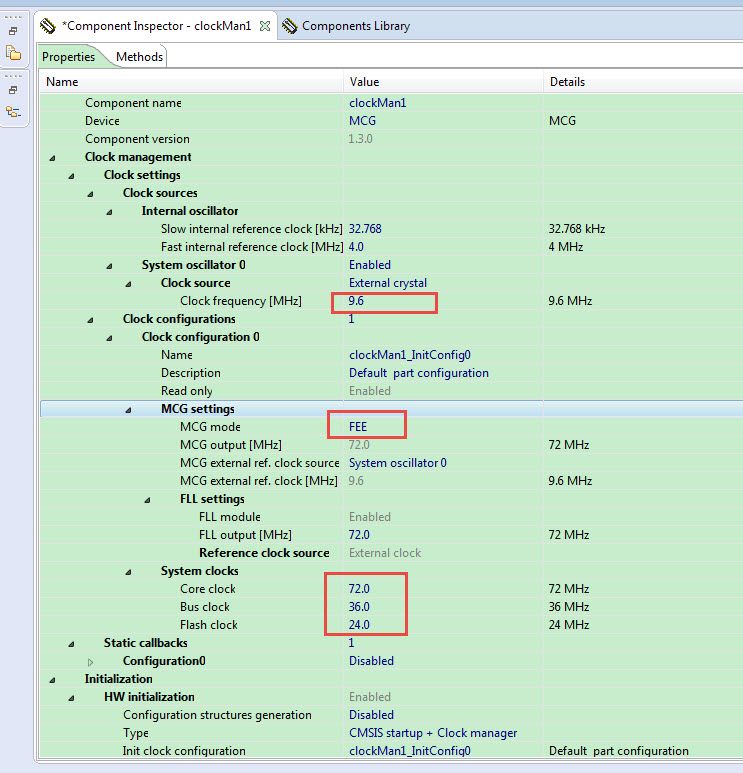Edit the Clock frequency value 9.6

click(x=356, y=301)
